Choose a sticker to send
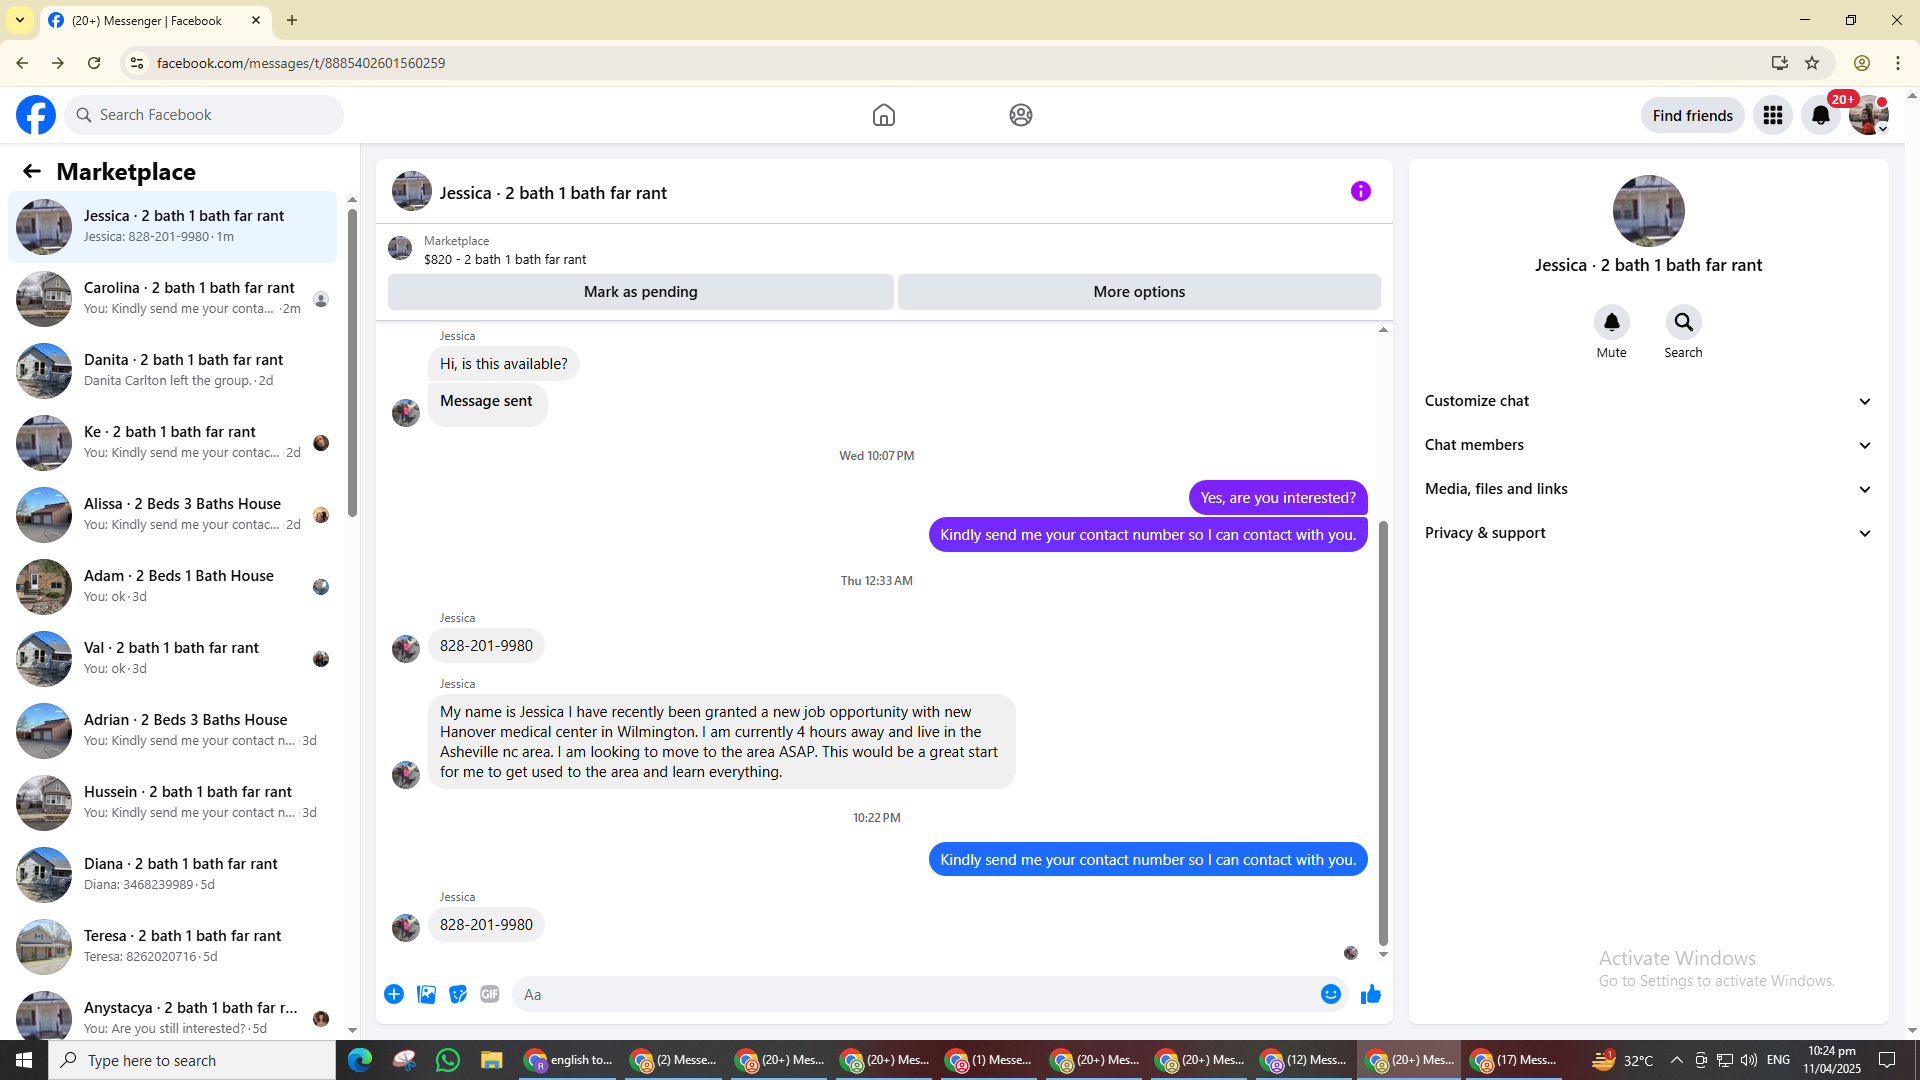1920x1080 pixels. [x=458, y=994]
